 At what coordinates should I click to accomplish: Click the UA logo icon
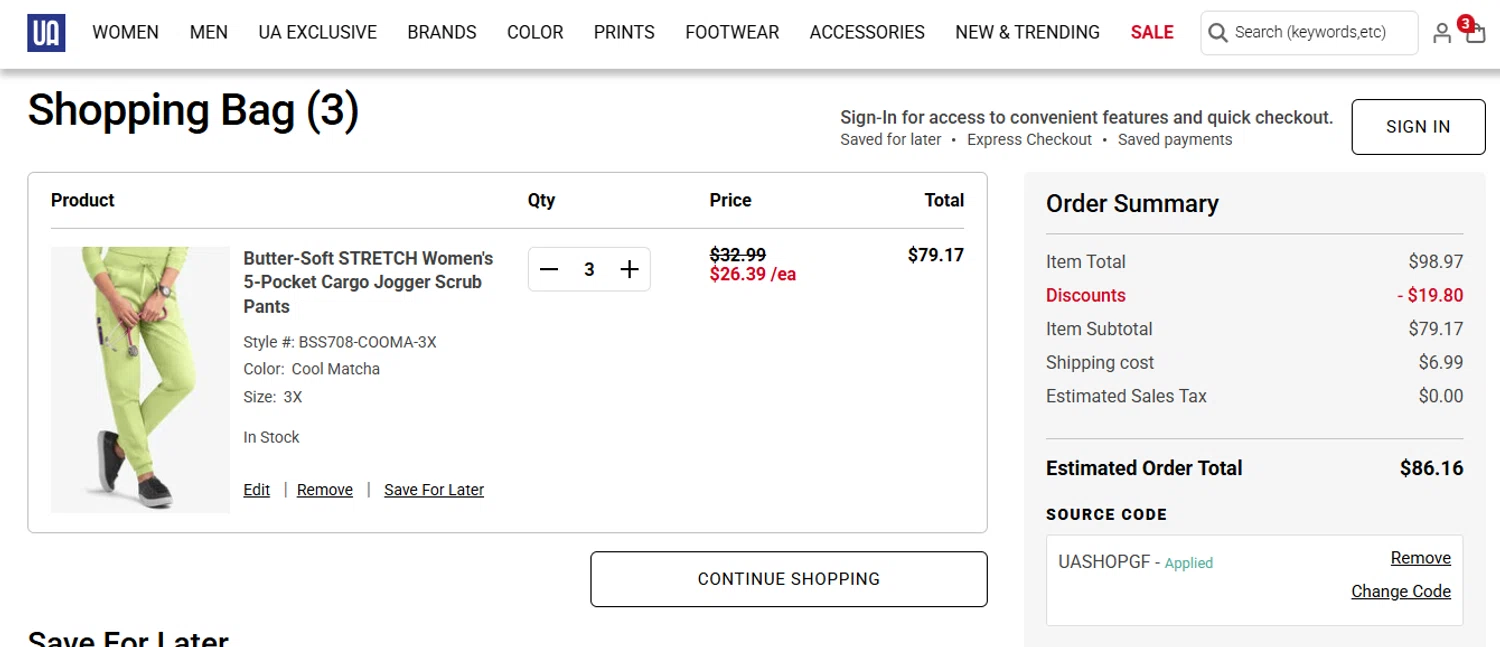[46, 32]
